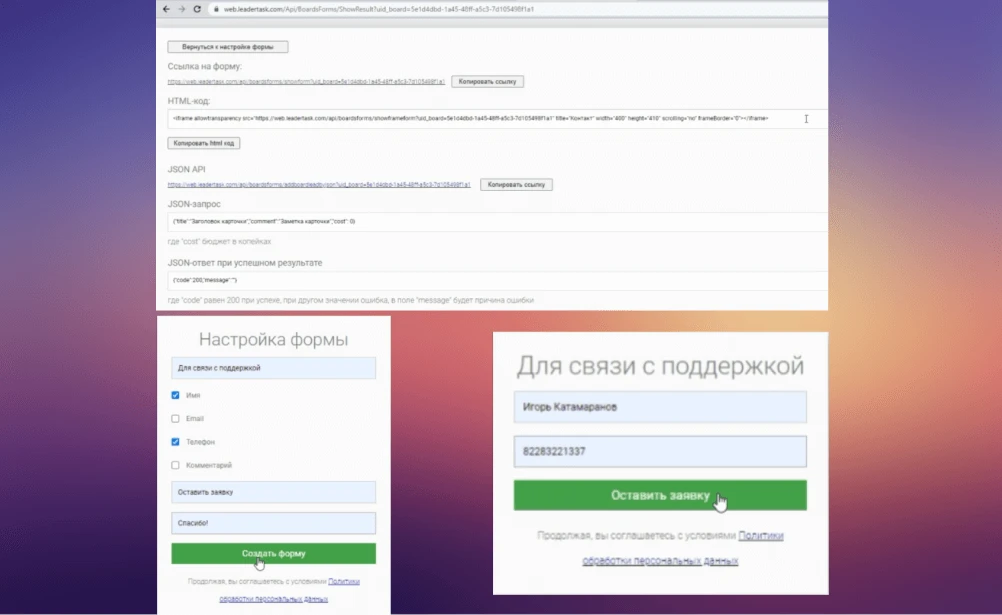Open the JSON API URL link
The image size is (1002, 615).
[x=319, y=185]
